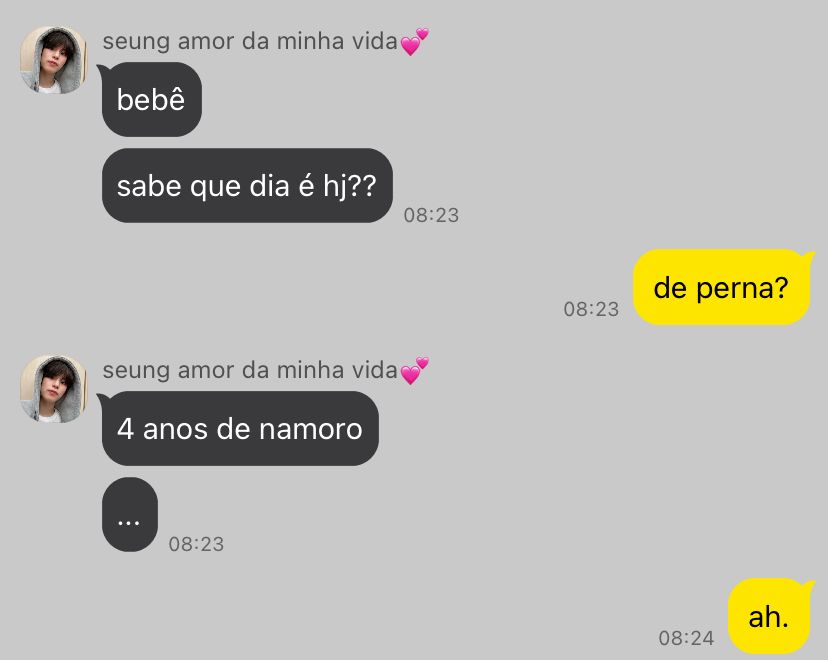Tap the sender name above 4 anos de namoro

pyautogui.click(x=250, y=370)
